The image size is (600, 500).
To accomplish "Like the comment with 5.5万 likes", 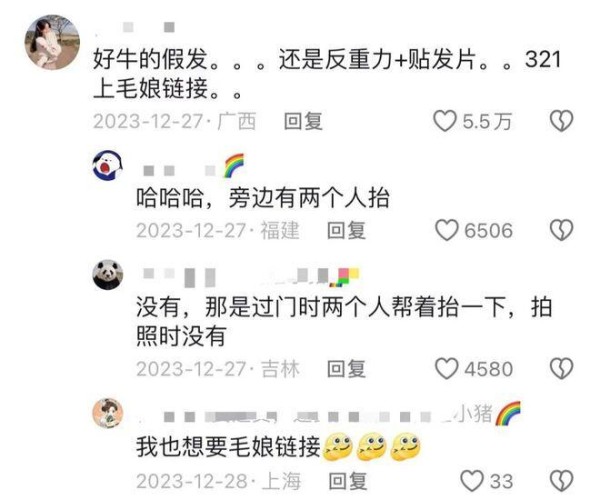I will tap(445, 121).
